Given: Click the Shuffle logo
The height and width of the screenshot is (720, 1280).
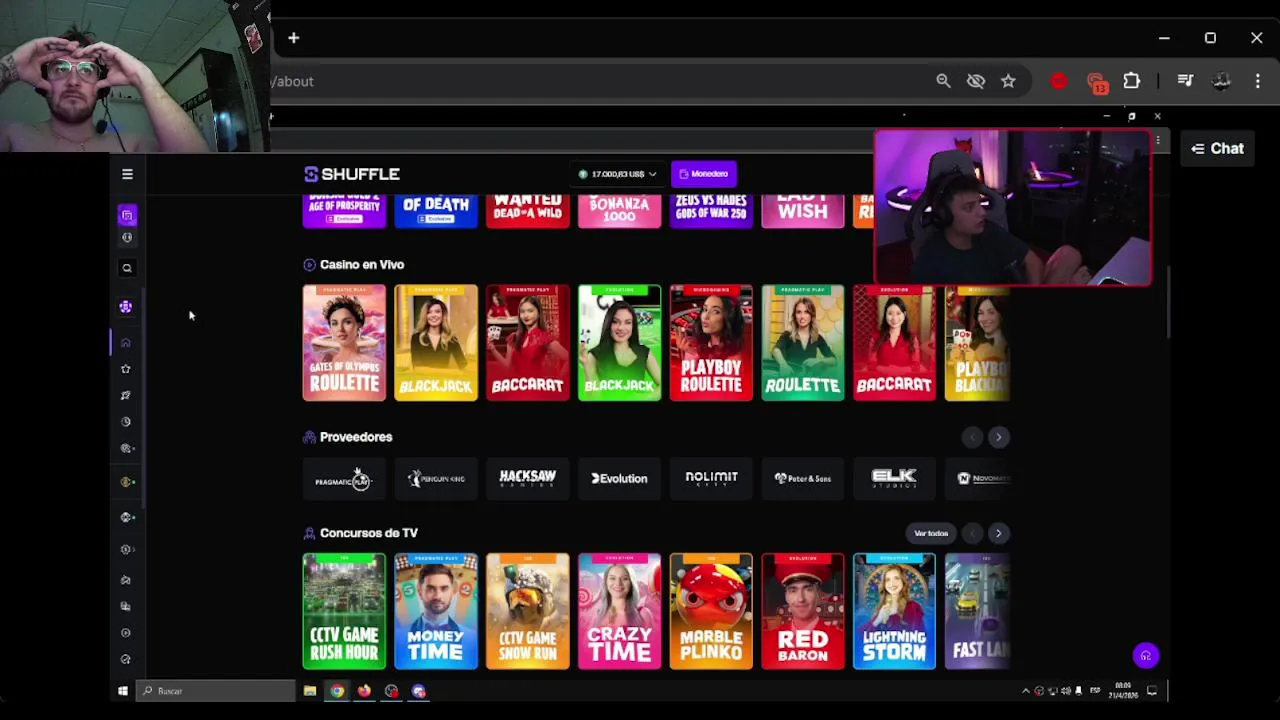Looking at the screenshot, I should [352, 174].
